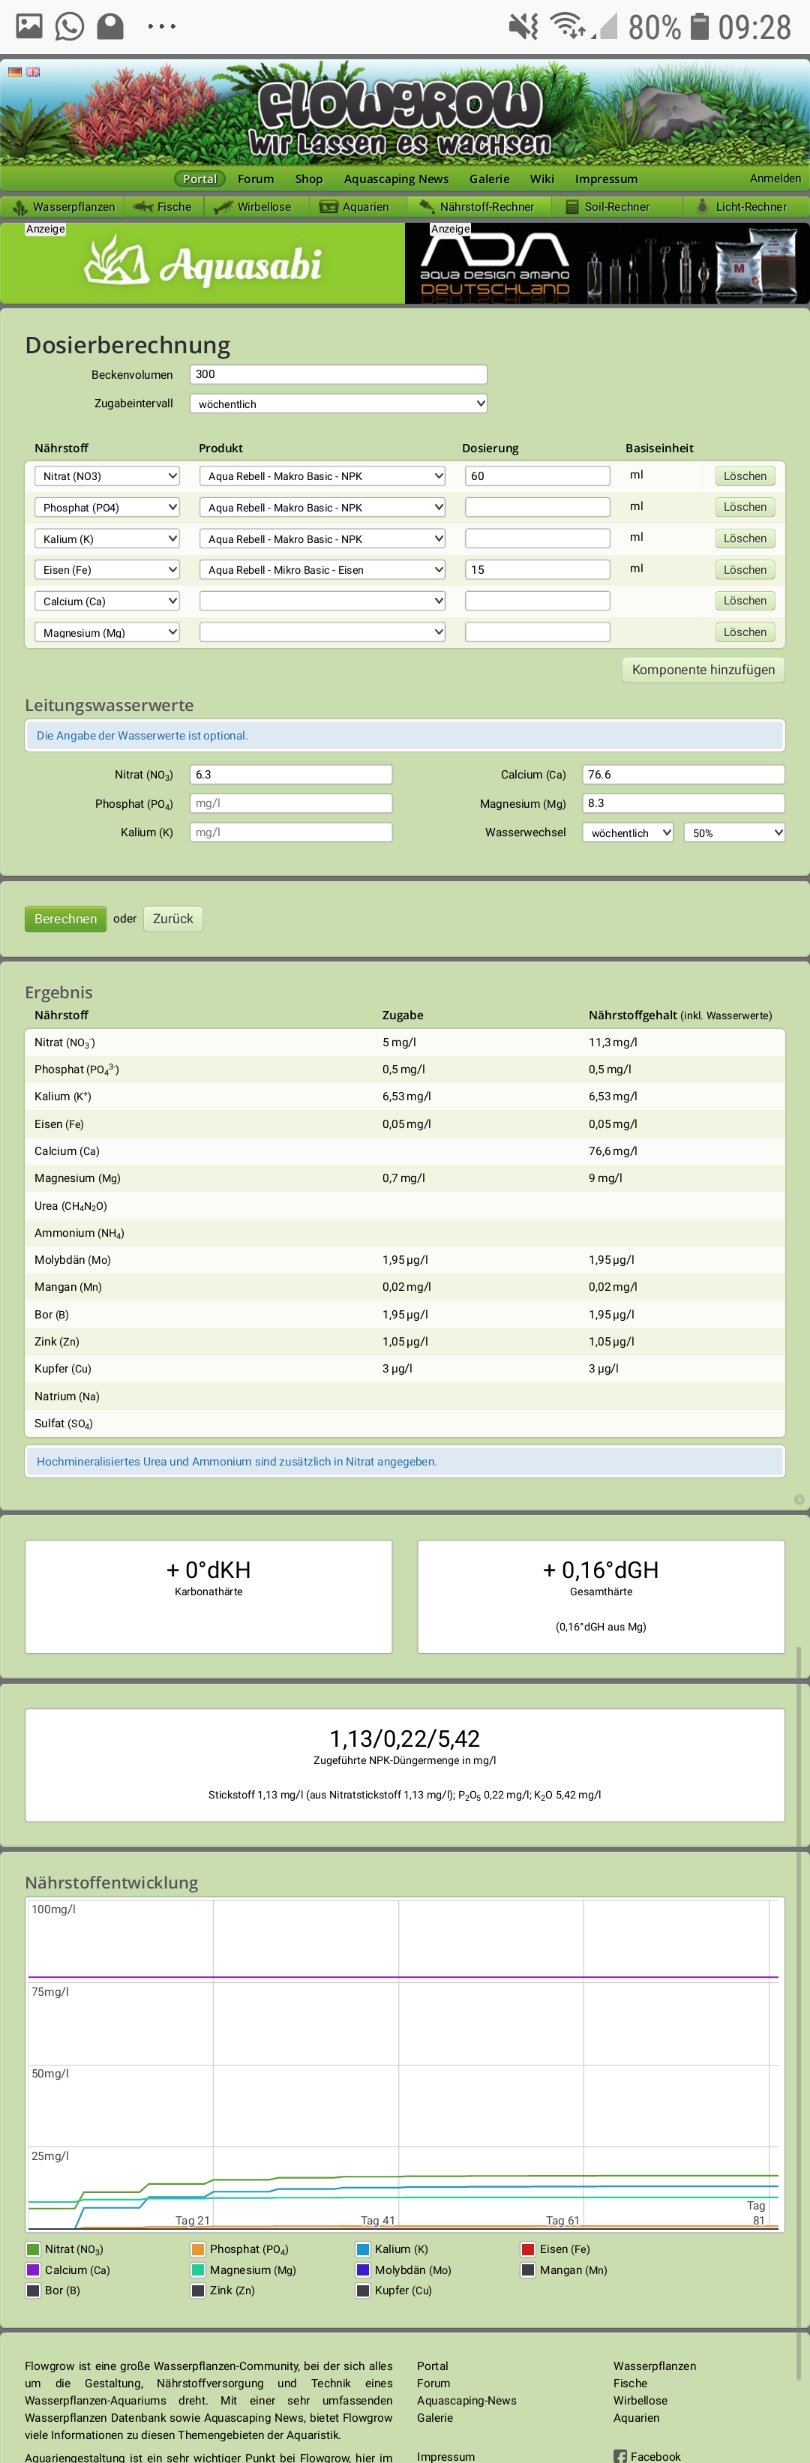Toggle Magnesium (Mg) series in chart legend

tap(198, 2270)
